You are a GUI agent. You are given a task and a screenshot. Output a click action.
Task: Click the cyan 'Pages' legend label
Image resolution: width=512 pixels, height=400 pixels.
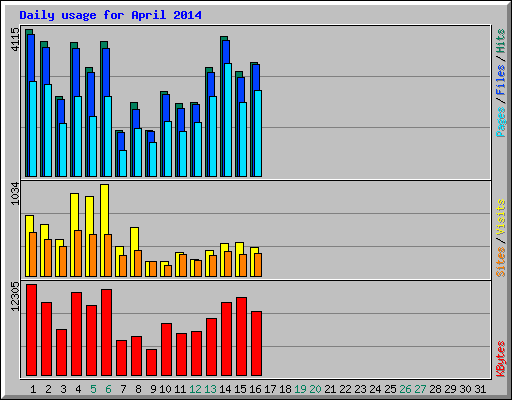pyautogui.click(x=500, y=122)
